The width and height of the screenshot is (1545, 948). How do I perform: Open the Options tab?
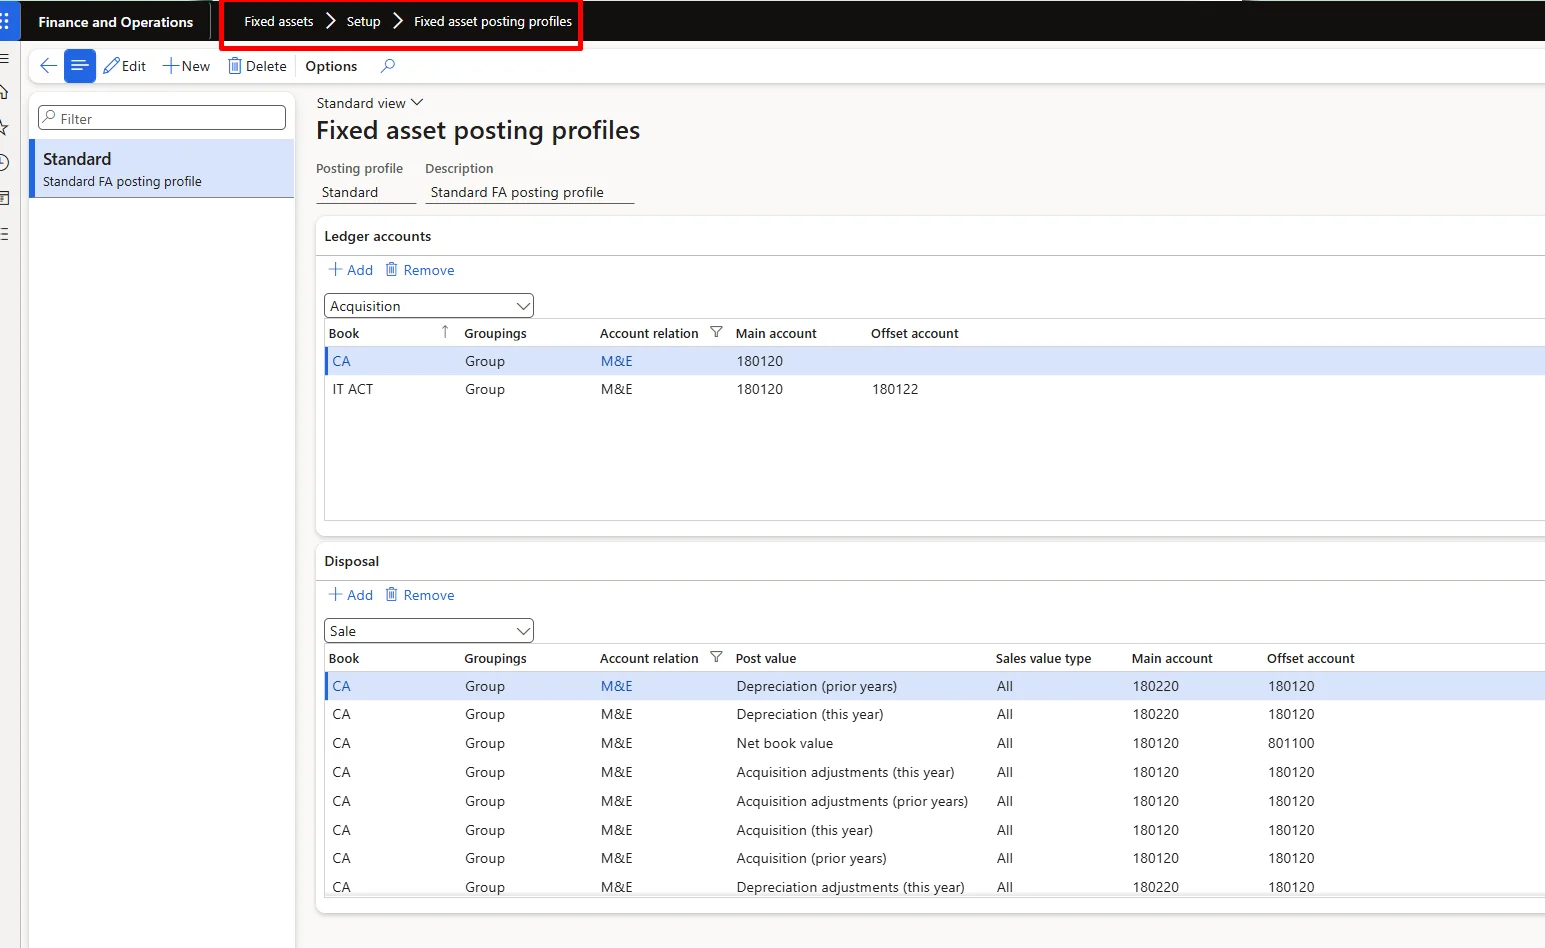tap(331, 66)
